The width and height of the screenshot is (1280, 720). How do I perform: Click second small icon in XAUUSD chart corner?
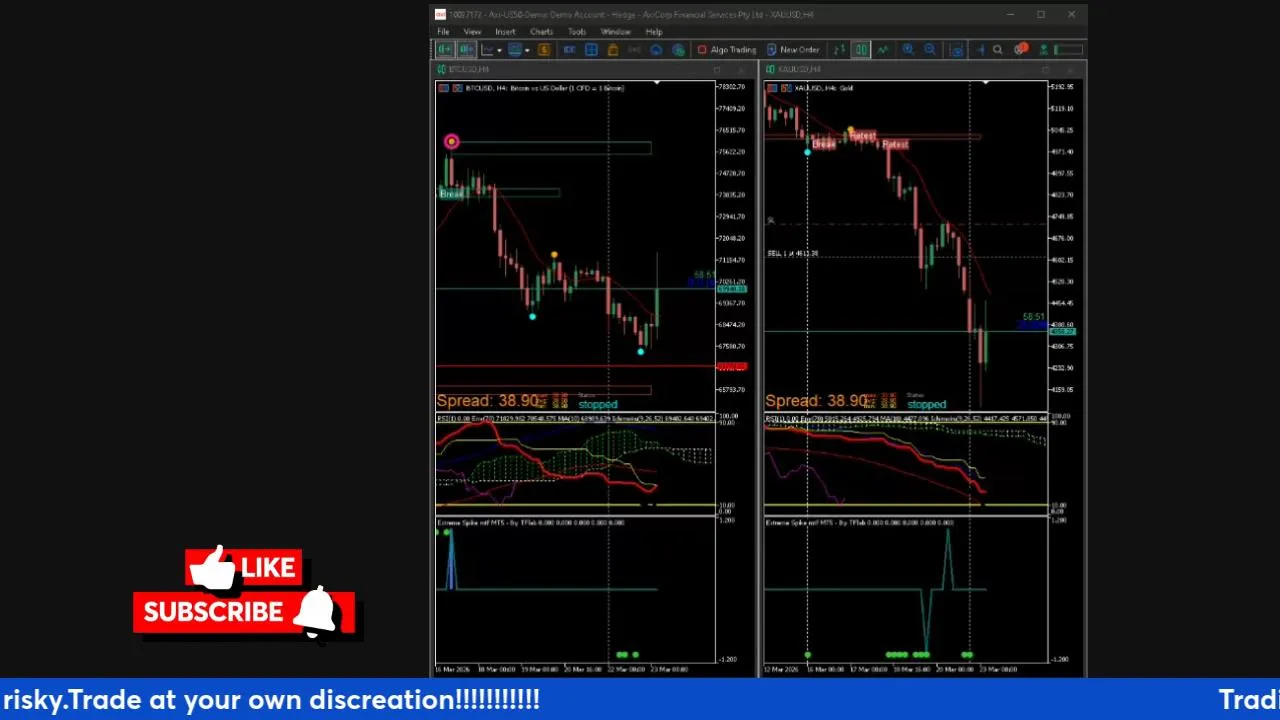point(786,88)
